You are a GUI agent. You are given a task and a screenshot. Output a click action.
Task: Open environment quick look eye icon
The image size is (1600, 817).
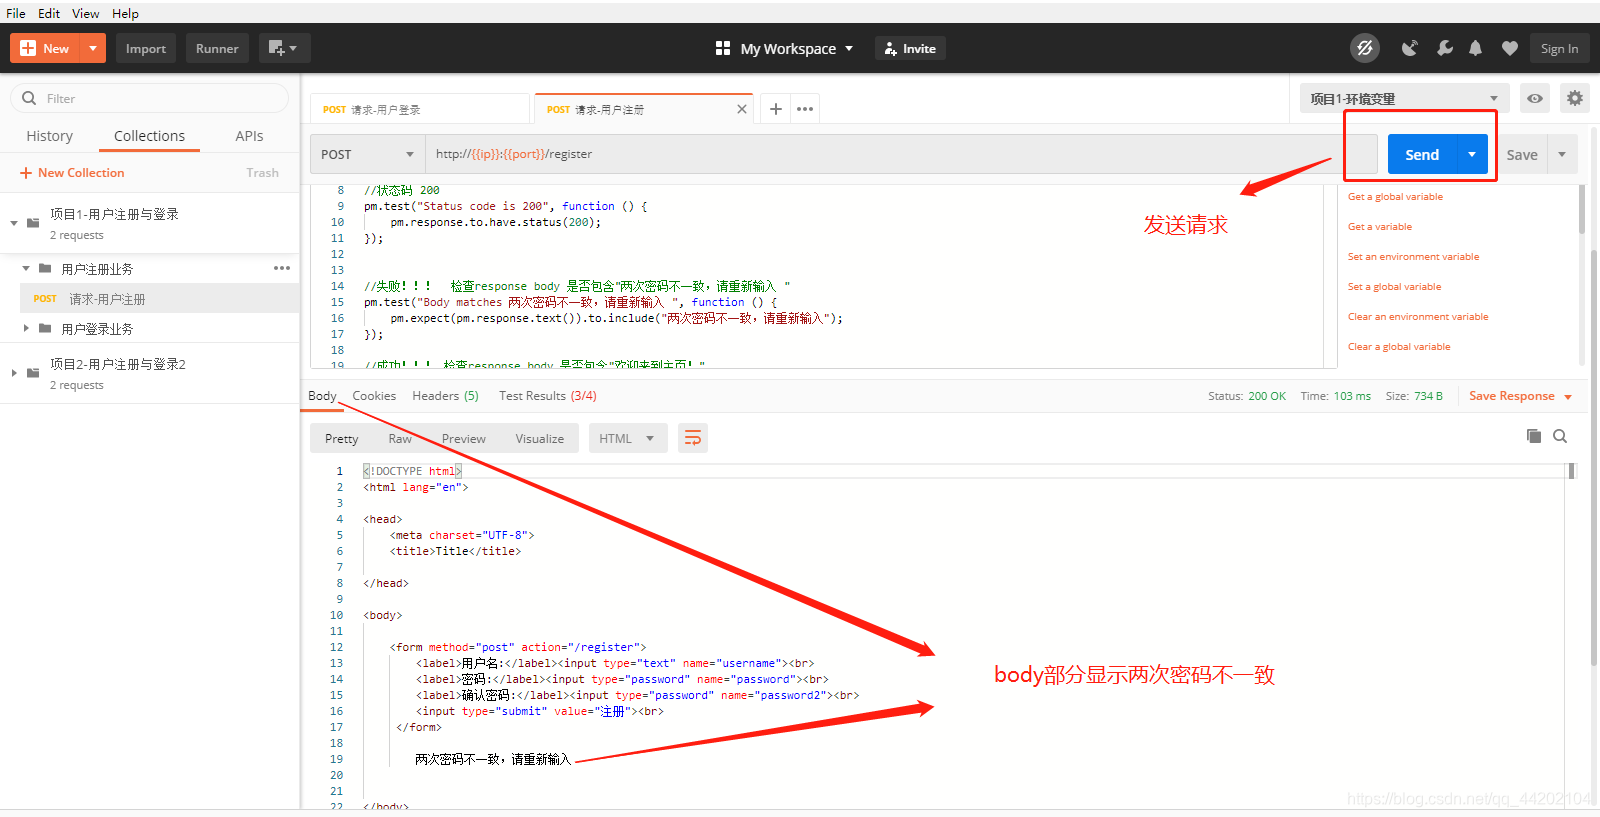[1535, 98]
